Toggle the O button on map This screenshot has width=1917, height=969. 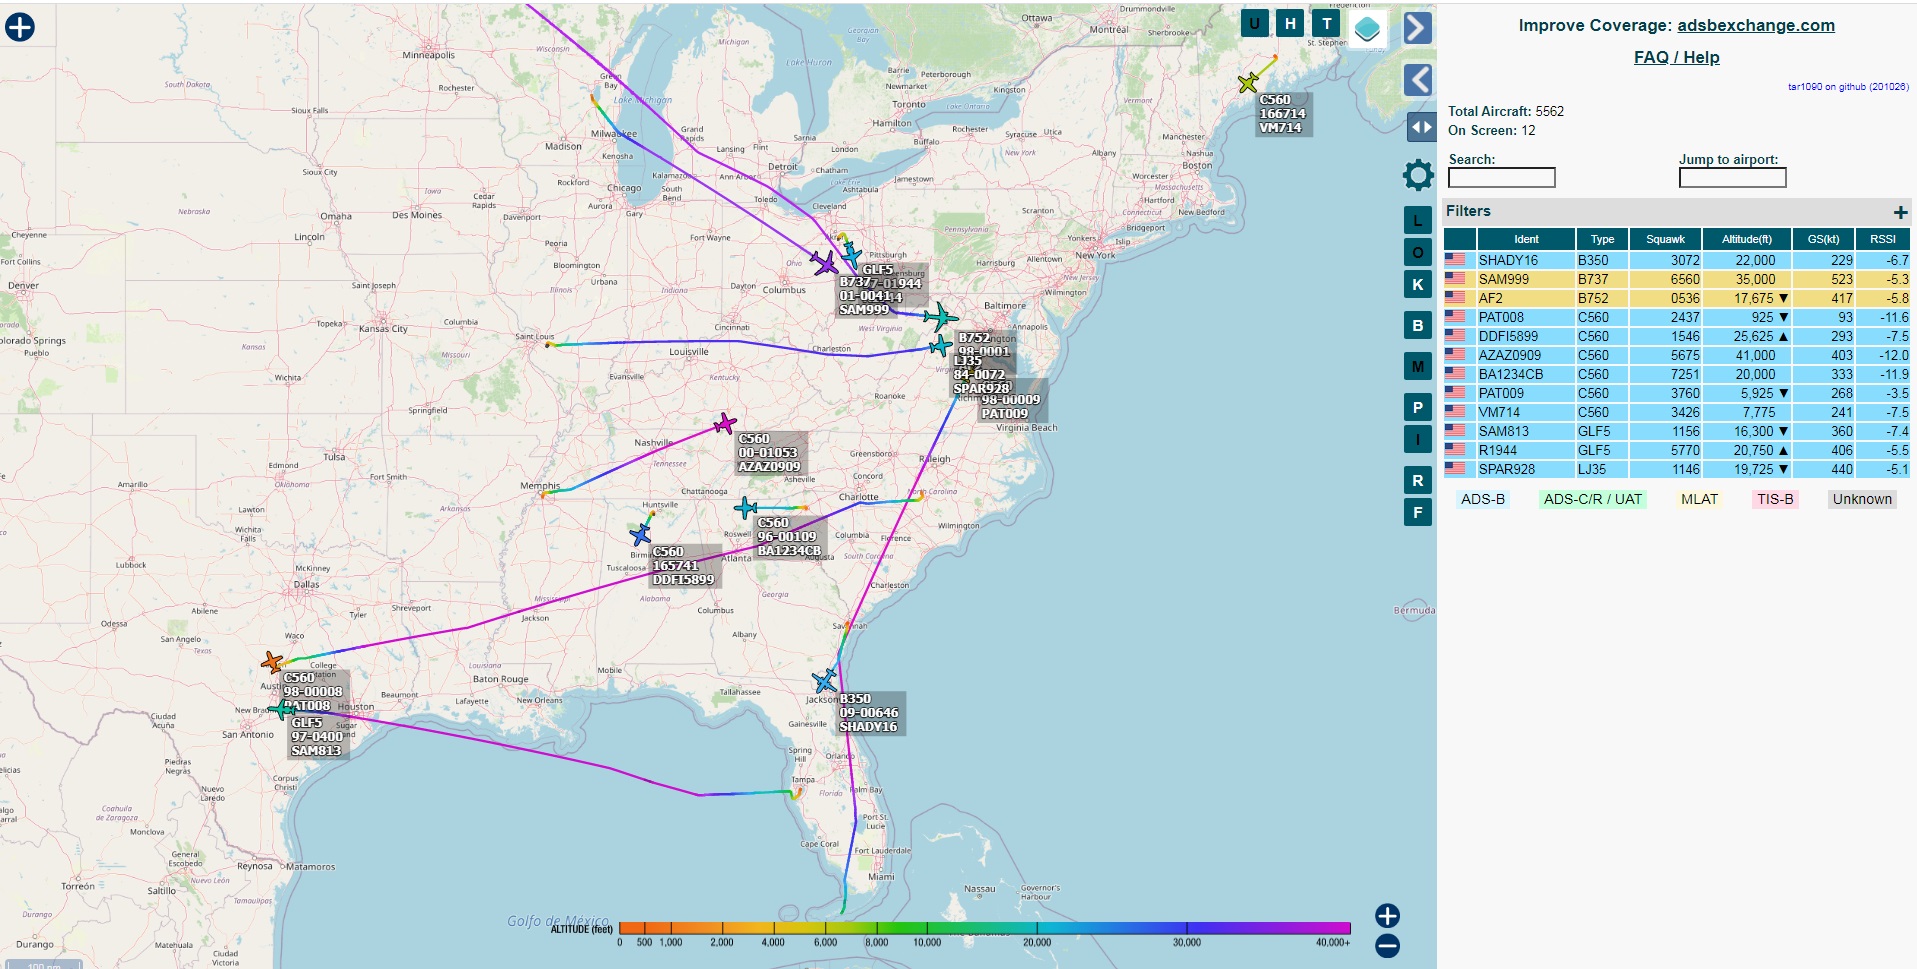tap(1418, 252)
